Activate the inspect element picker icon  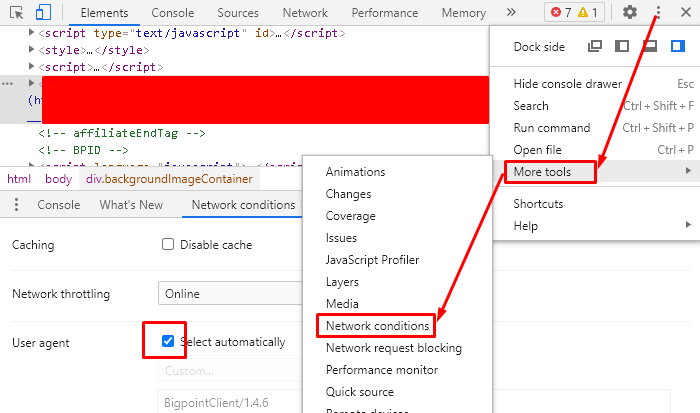[x=17, y=13]
